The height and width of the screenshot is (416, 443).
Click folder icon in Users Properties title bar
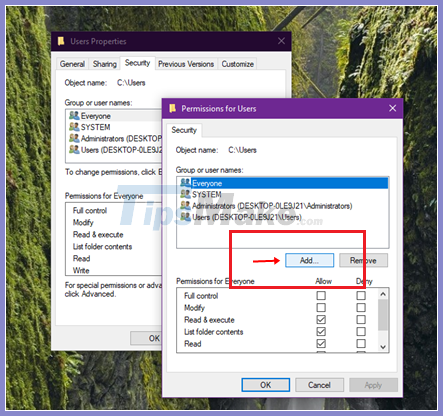pos(61,41)
